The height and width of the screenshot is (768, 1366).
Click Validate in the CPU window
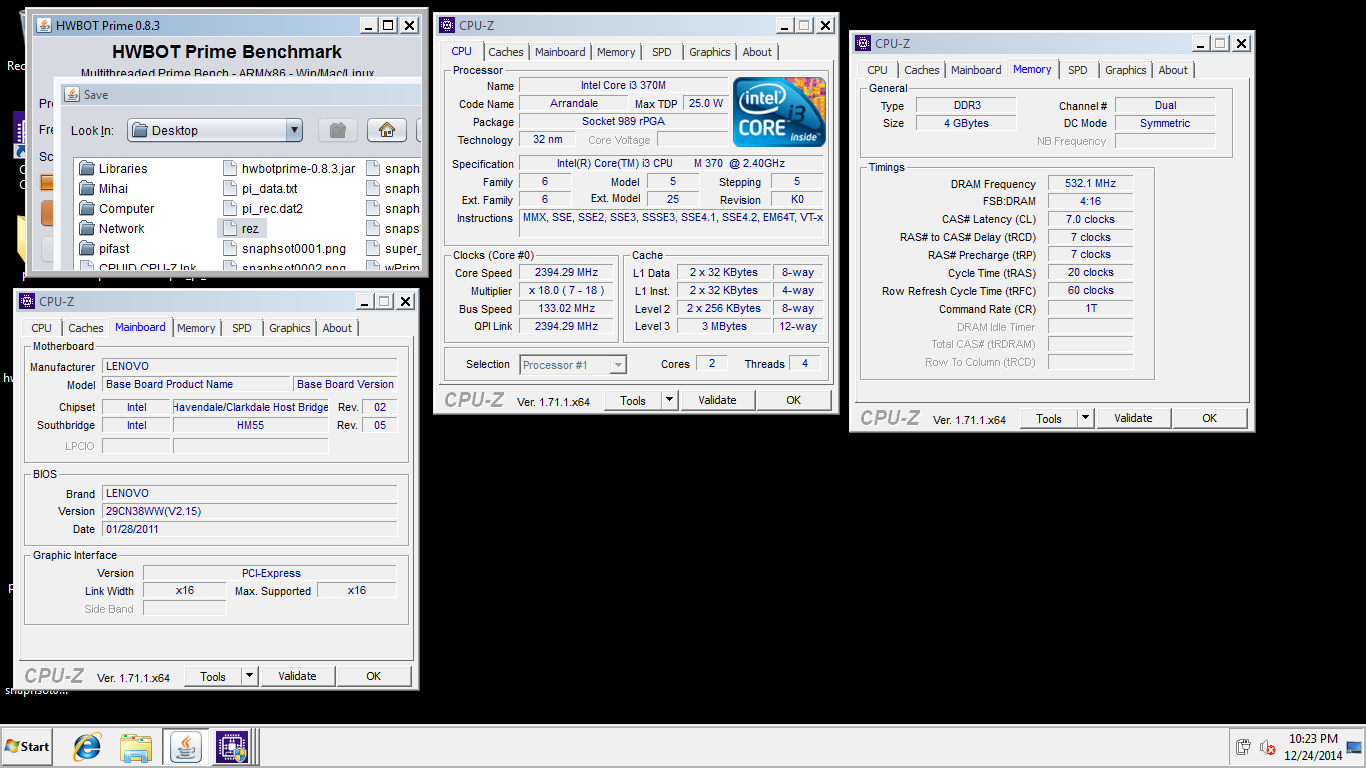click(x=717, y=400)
